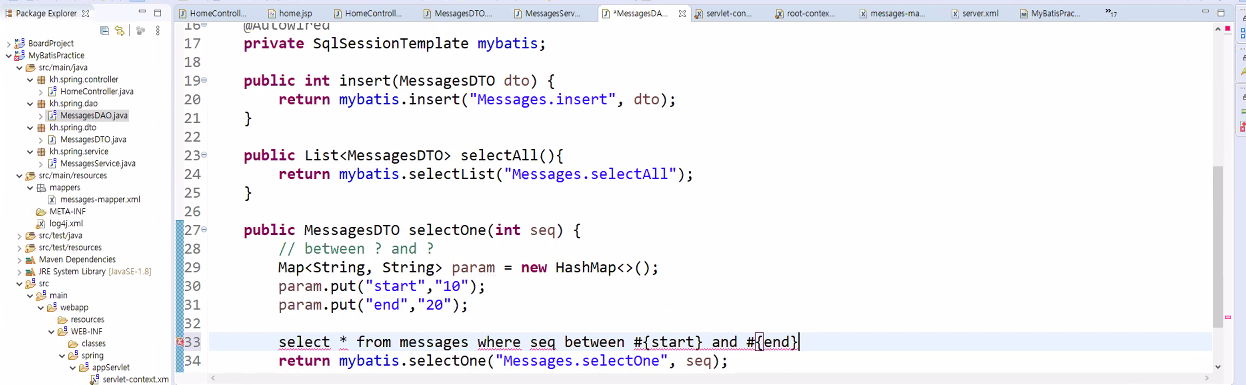1246x385 pixels.
Task: Select the META-INF folder
Action: [x=68, y=212]
